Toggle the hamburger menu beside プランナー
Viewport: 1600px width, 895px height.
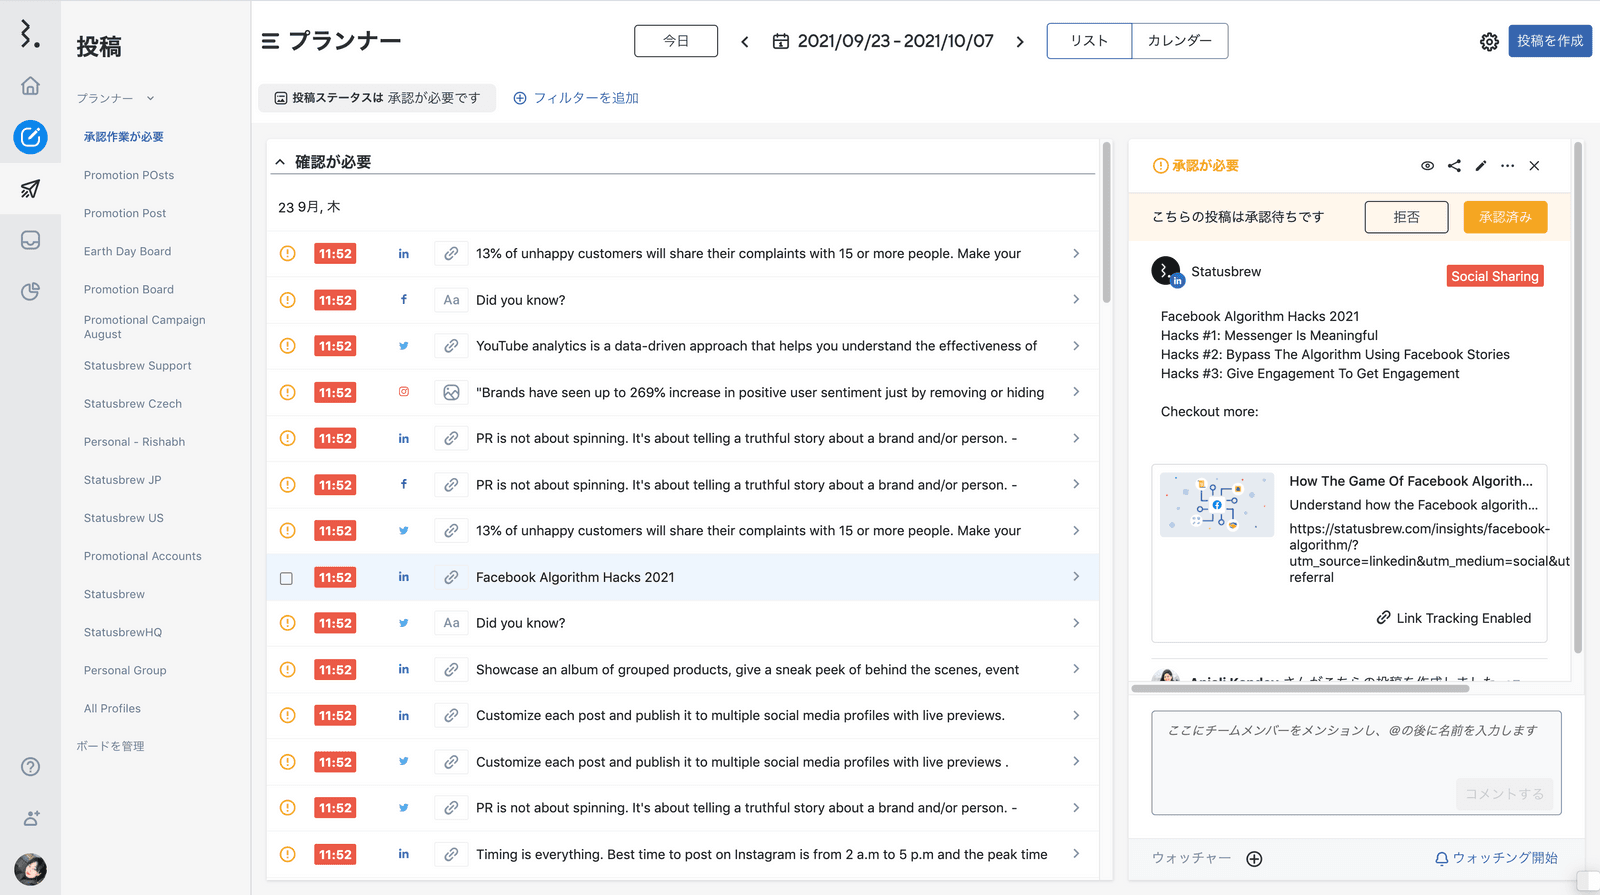(270, 41)
